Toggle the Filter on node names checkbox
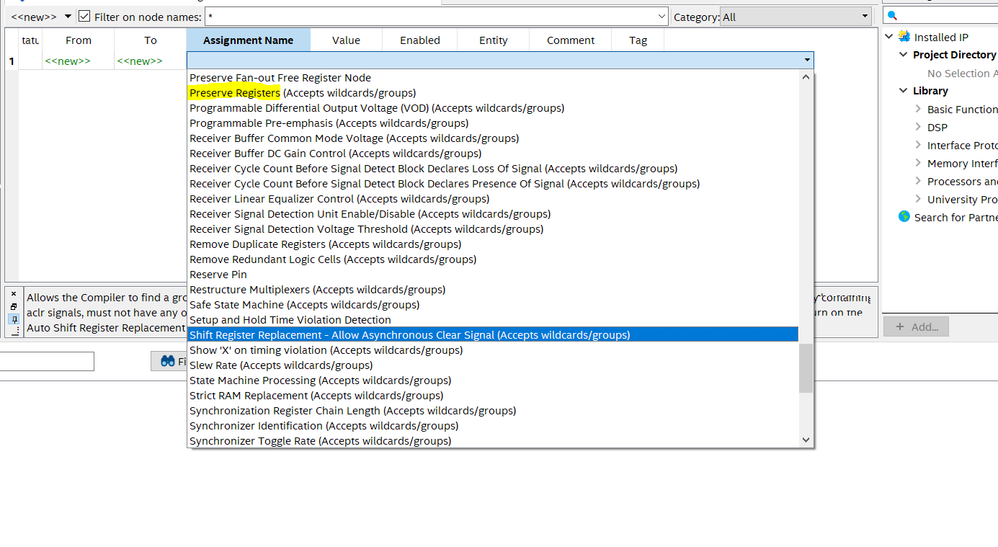The height and width of the screenshot is (547, 998). click(84, 17)
